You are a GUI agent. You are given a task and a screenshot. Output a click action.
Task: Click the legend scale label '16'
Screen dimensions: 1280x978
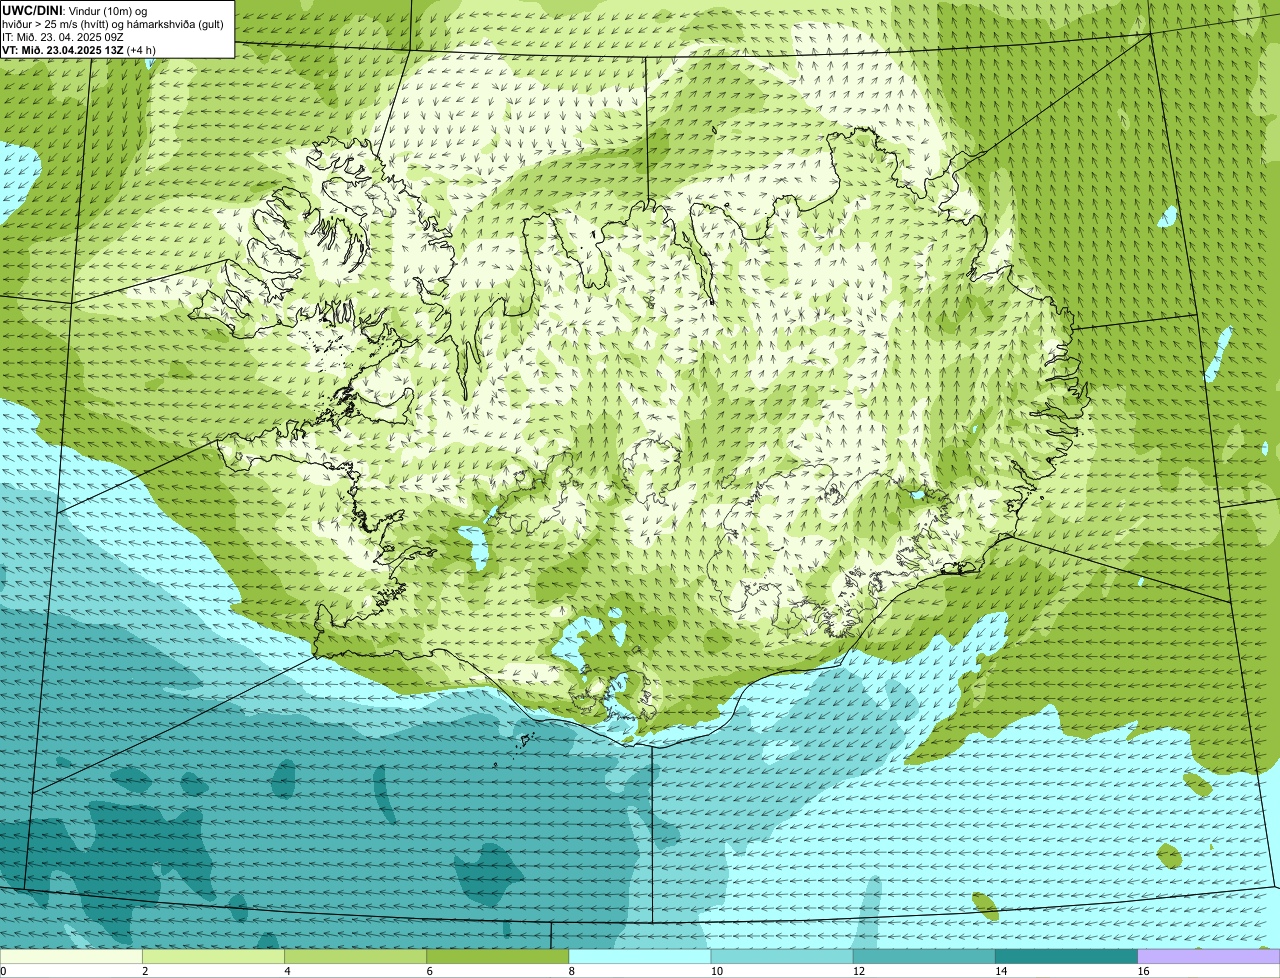(x=1143, y=971)
